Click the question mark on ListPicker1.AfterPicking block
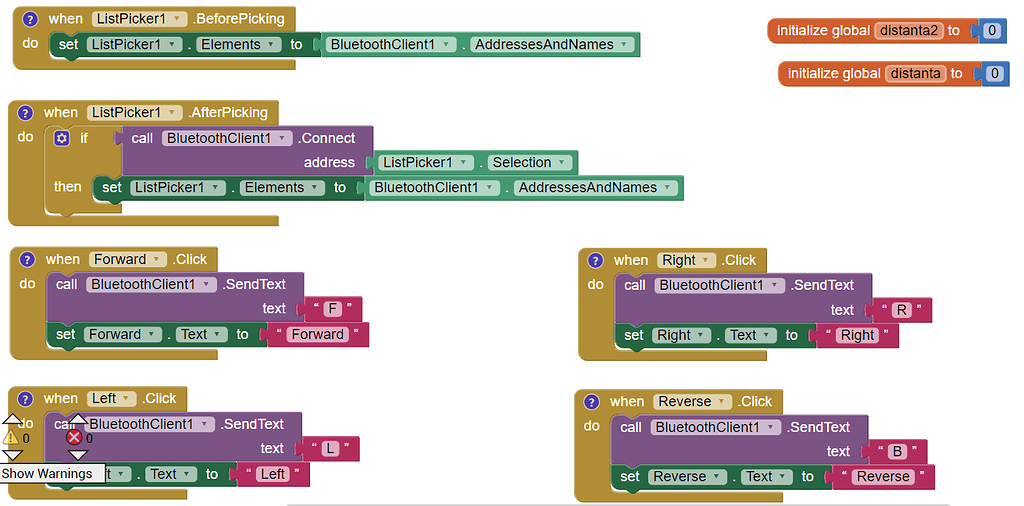This screenshot has height=506, width=1024. 26,113
